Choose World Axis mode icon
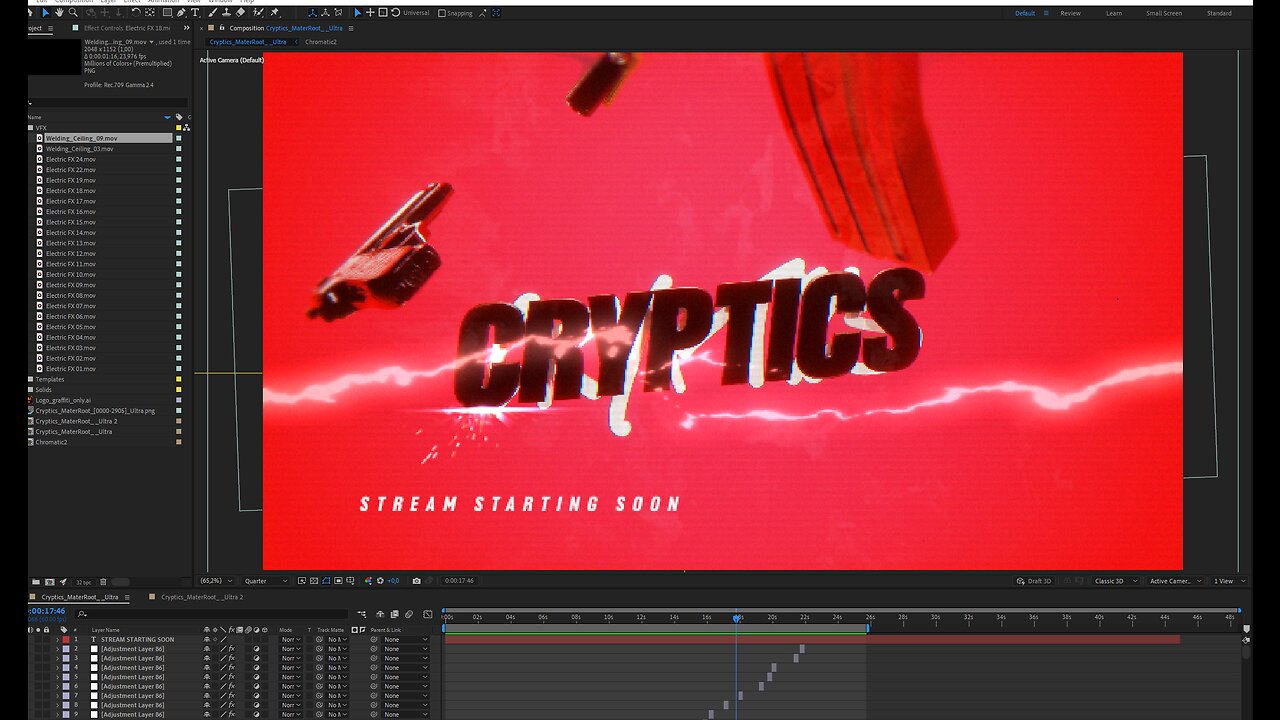 [x=325, y=13]
